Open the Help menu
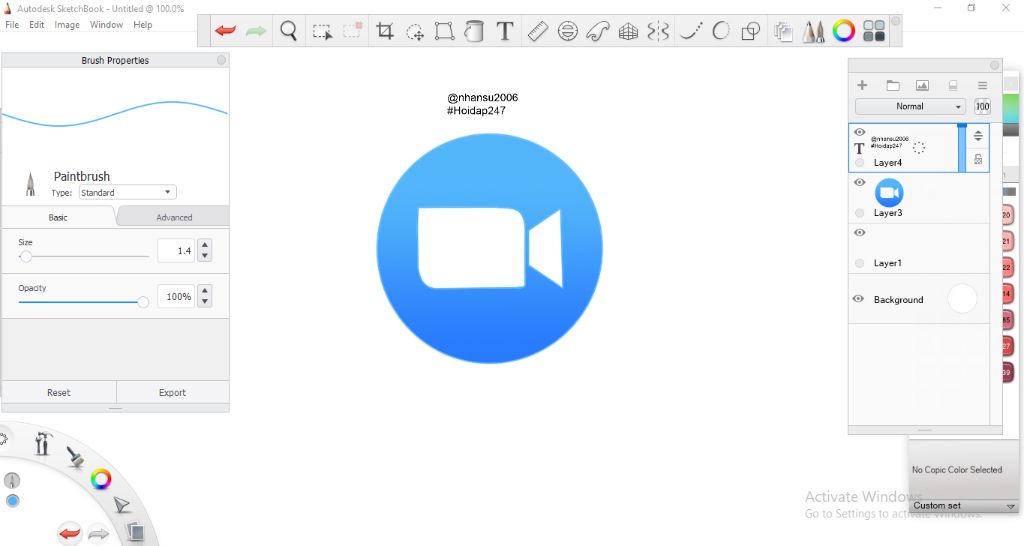Image resolution: width=1024 pixels, height=546 pixels. click(x=142, y=25)
